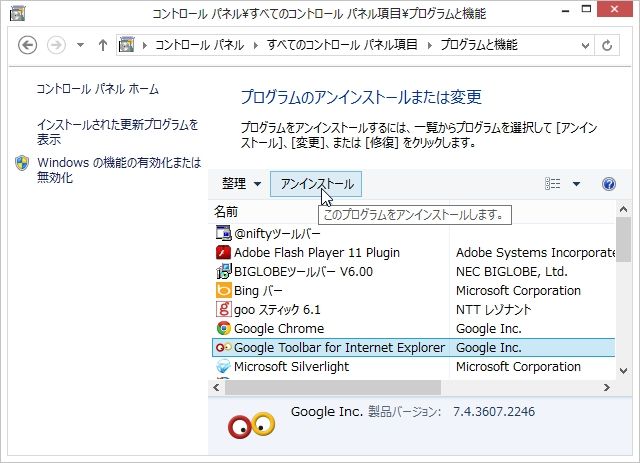Select Google Toolbar for Internet Explorer
640x463 pixels.
tap(339, 347)
